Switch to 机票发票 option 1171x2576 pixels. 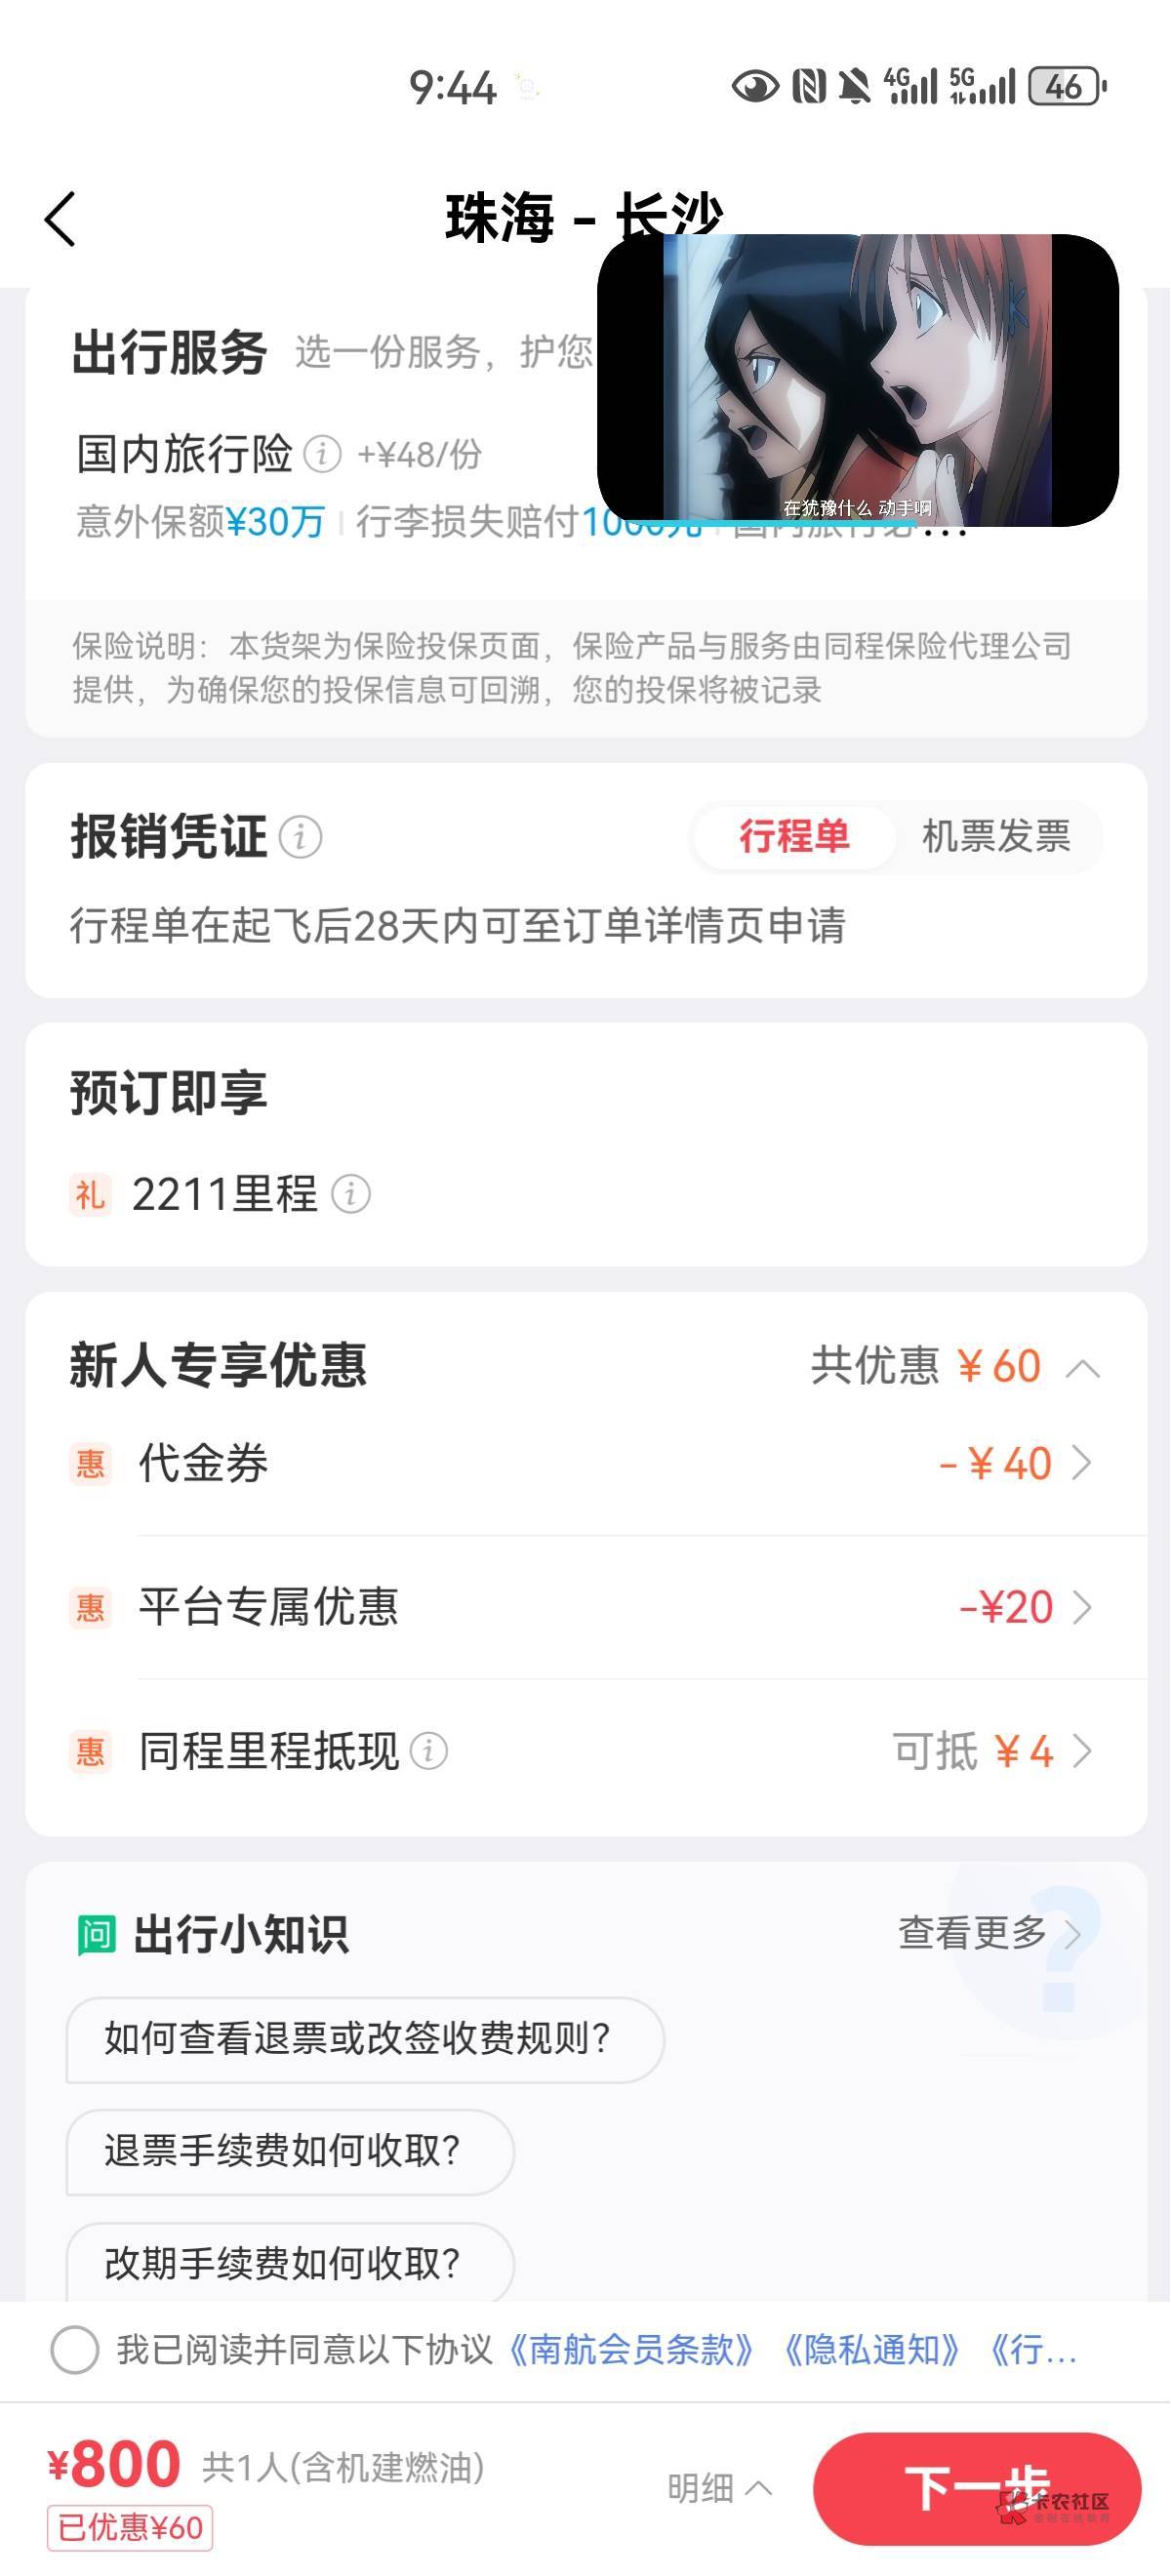[996, 836]
